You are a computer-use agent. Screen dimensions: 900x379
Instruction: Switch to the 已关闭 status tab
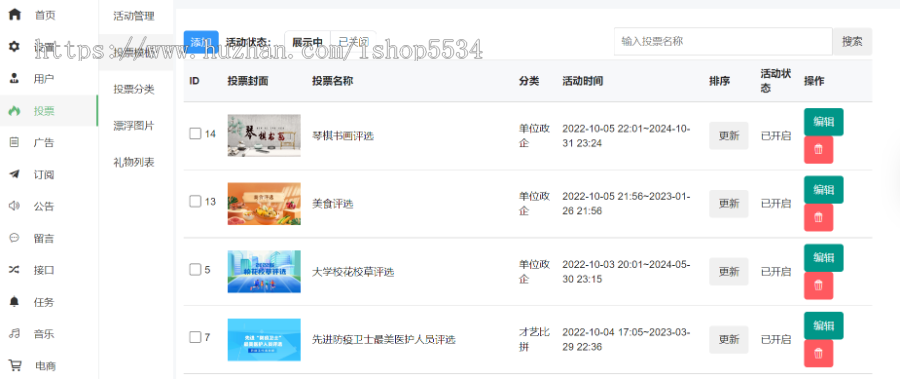(354, 42)
